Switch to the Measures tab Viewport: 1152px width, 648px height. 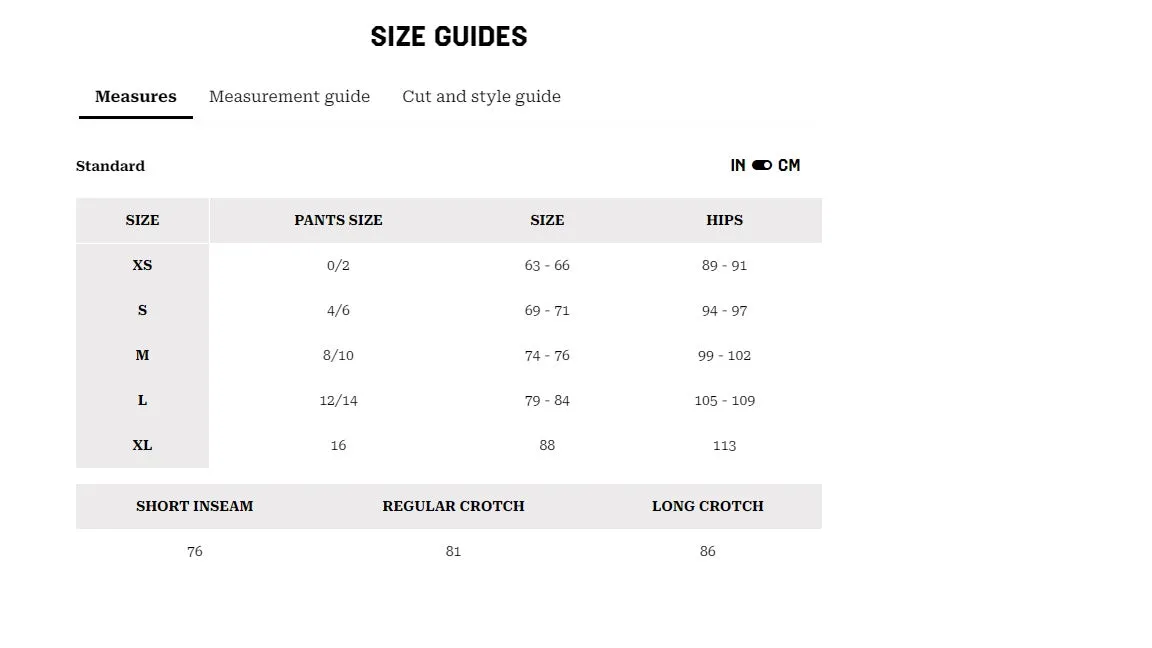coord(136,96)
